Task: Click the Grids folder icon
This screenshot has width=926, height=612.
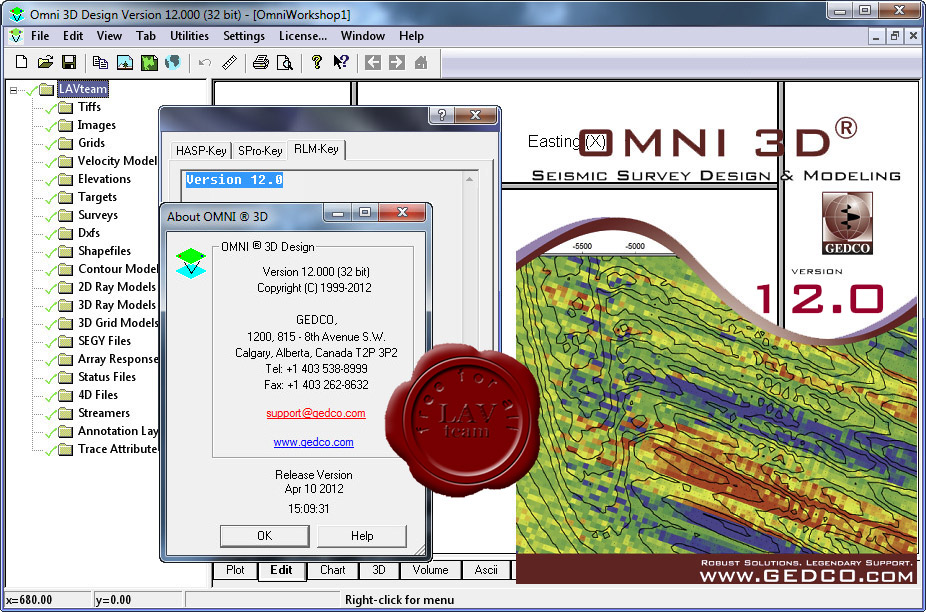Action: (66, 144)
